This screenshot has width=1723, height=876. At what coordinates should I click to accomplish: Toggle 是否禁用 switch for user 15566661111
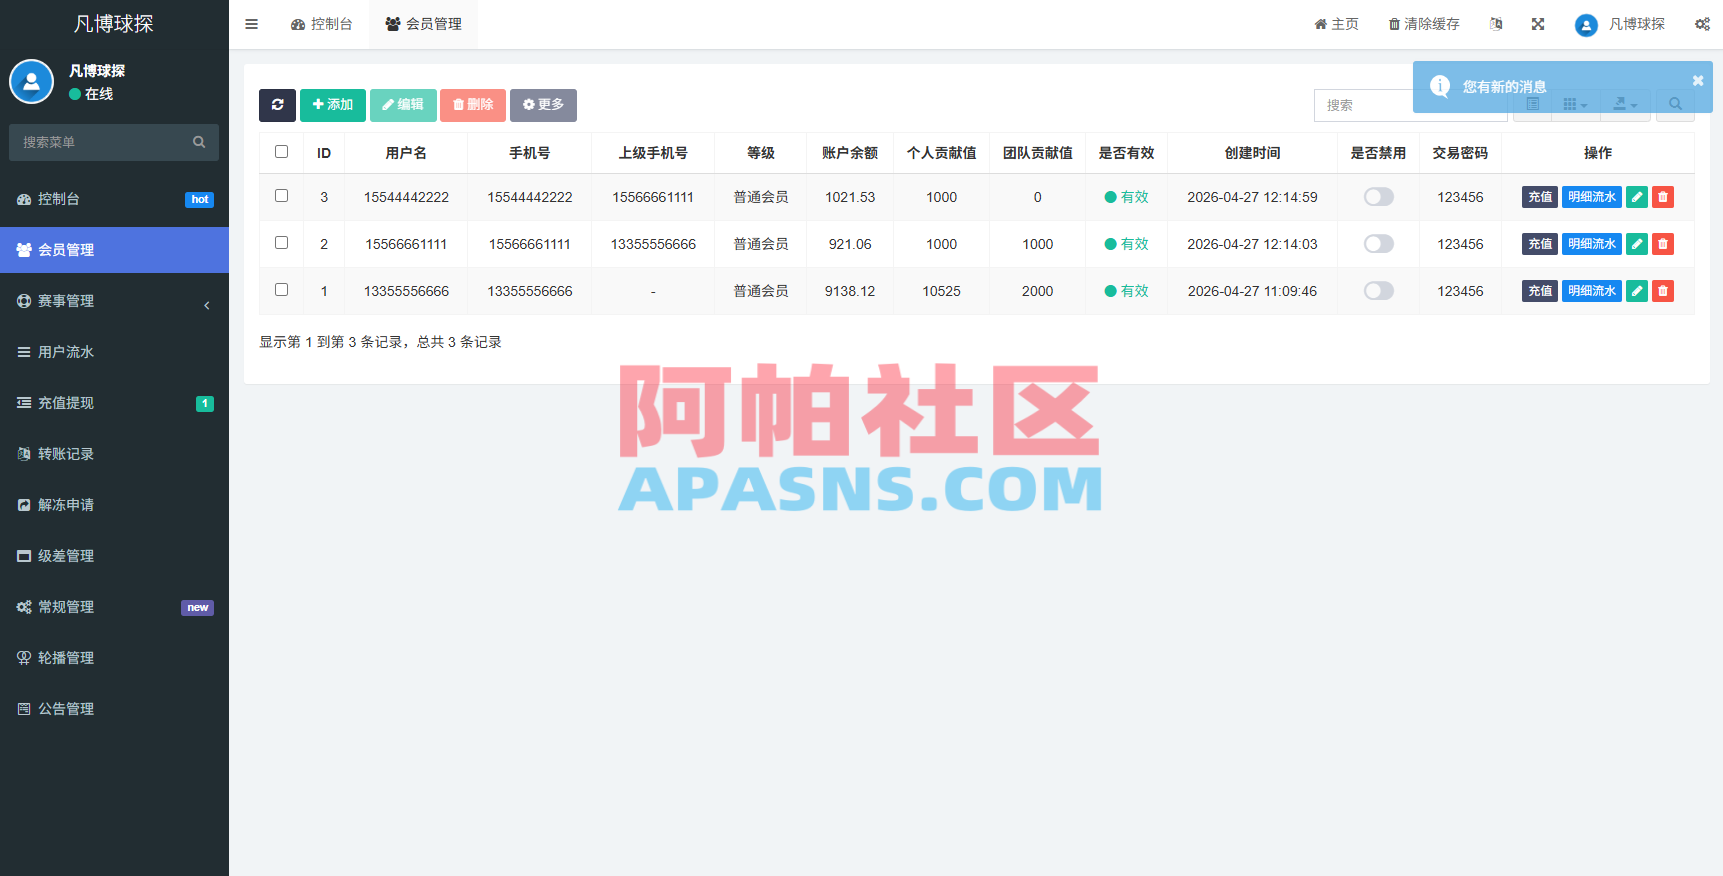tap(1378, 244)
